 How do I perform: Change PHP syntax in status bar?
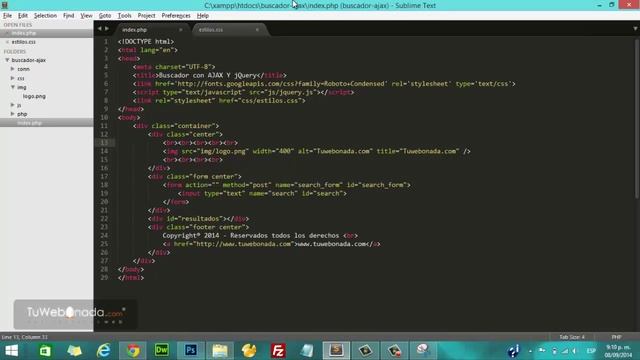pos(616,337)
